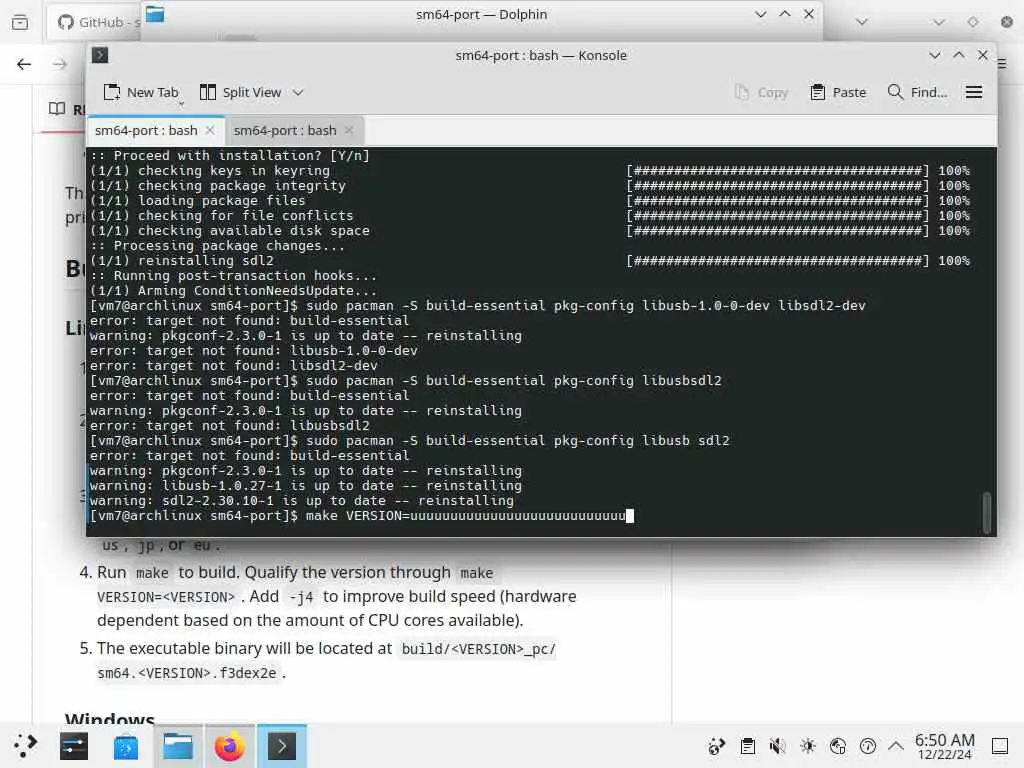This screenshot has width=1024, height=768.
Task: Click the terminal make VERSION command line
Action: (361, 516)
